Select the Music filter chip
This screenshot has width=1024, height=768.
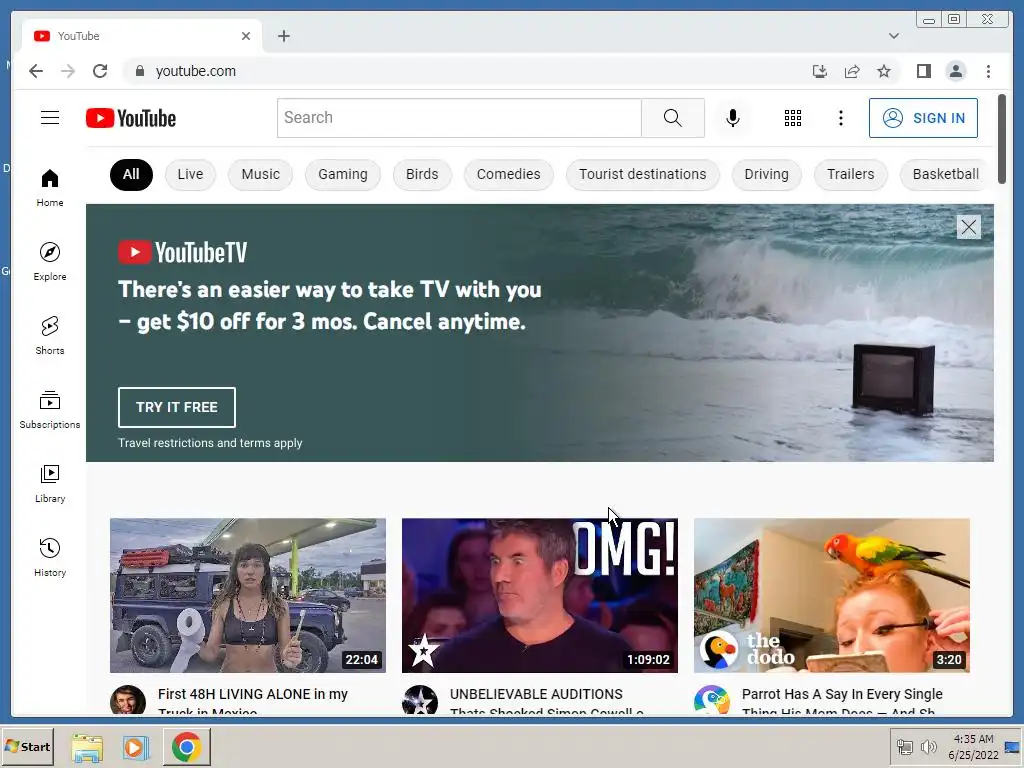261,174
